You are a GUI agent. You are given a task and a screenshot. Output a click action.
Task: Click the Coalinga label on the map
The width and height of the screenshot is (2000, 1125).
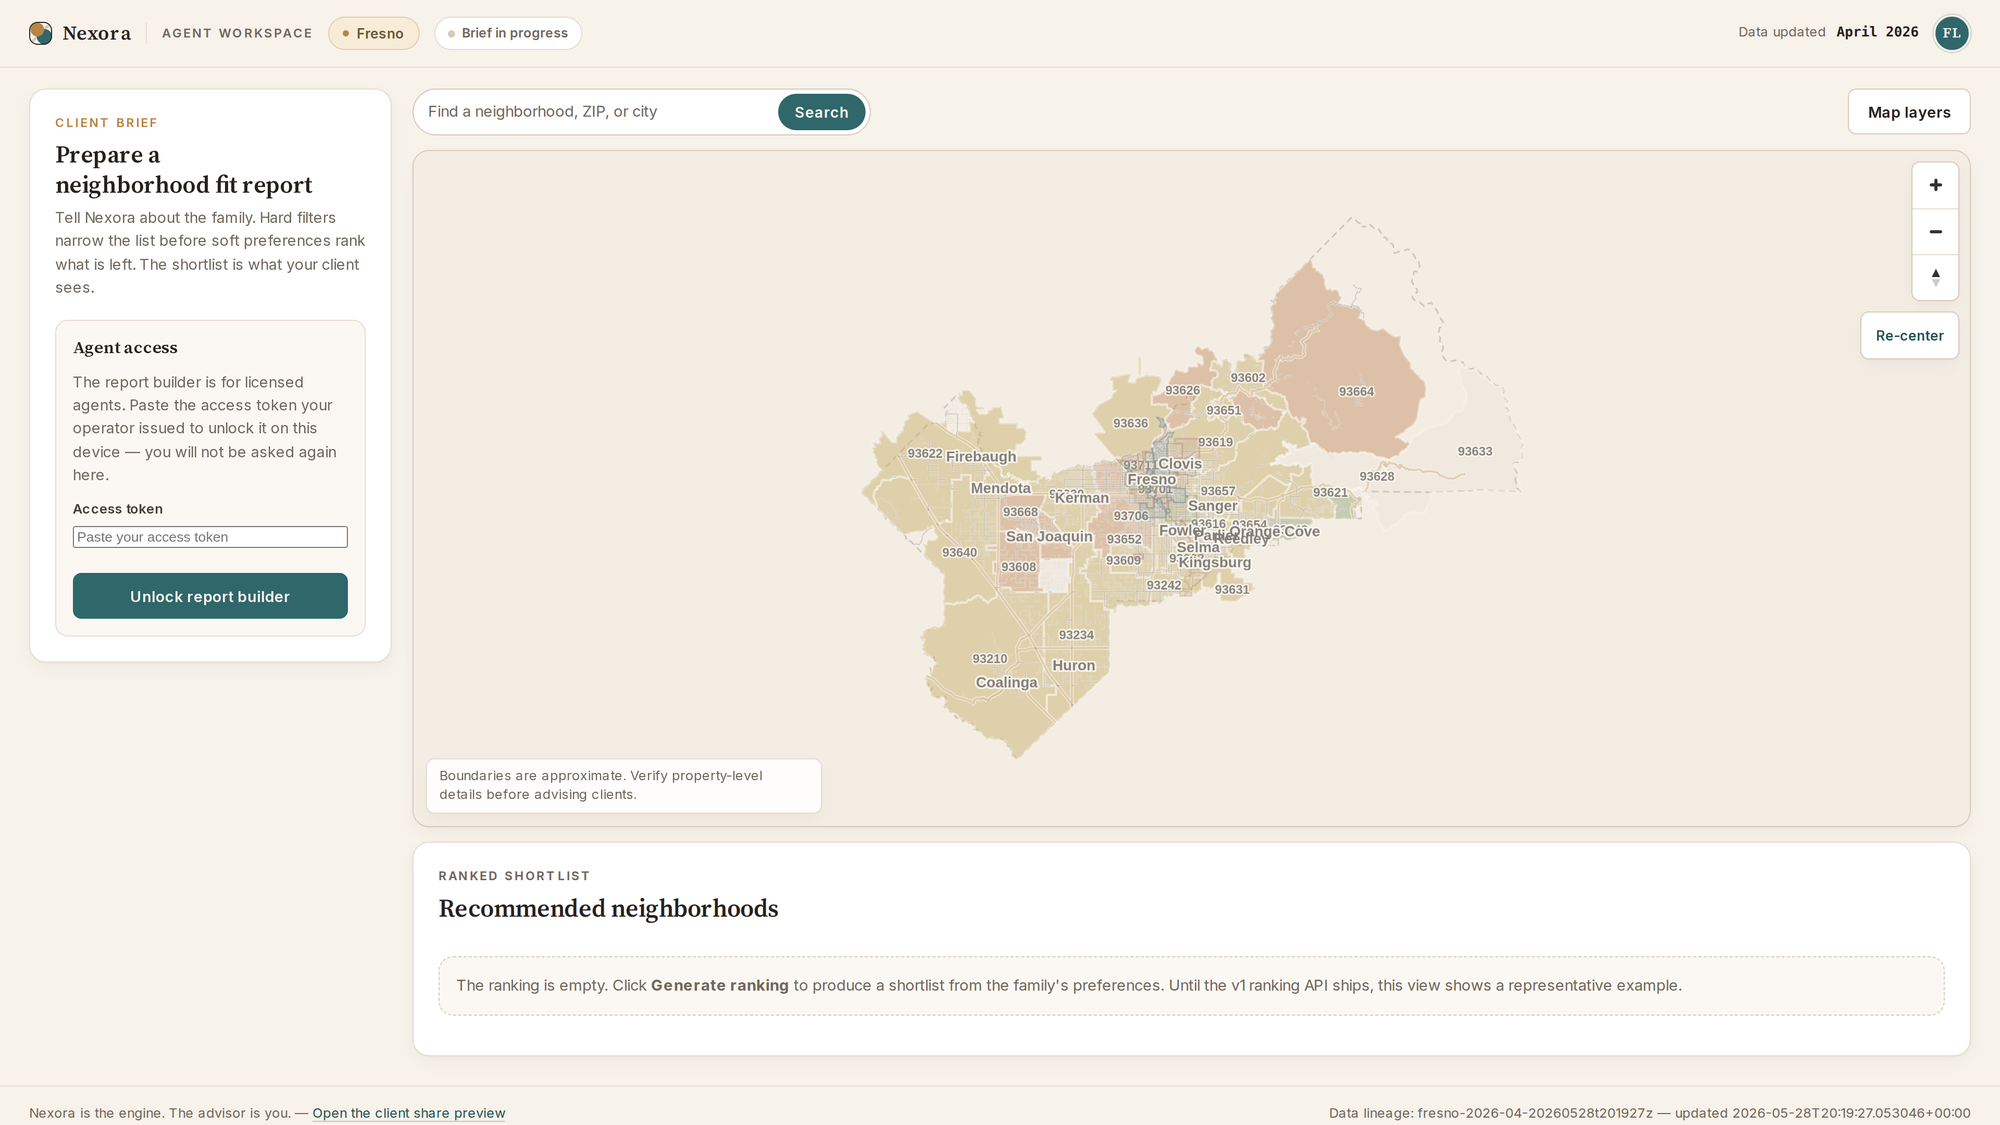coord(1006,683)
